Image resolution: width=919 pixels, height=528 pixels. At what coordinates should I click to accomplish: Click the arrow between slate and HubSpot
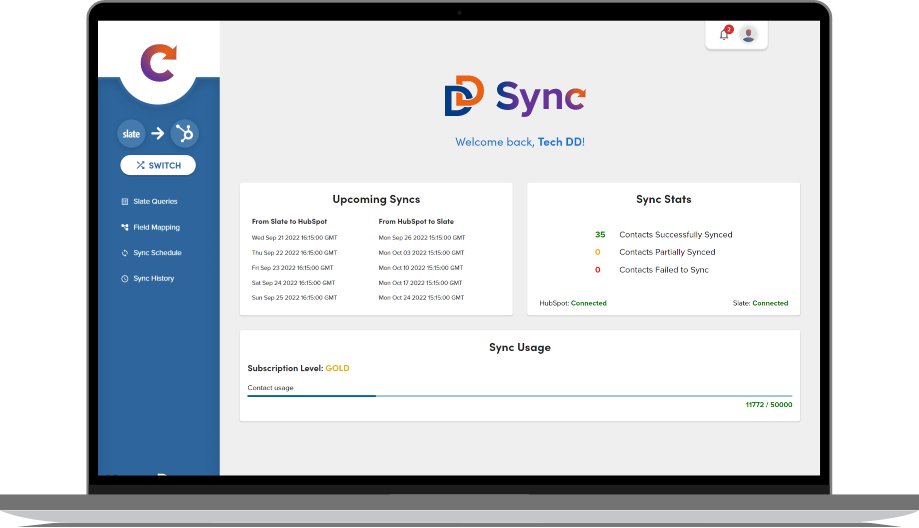click(x=158, y=134)
